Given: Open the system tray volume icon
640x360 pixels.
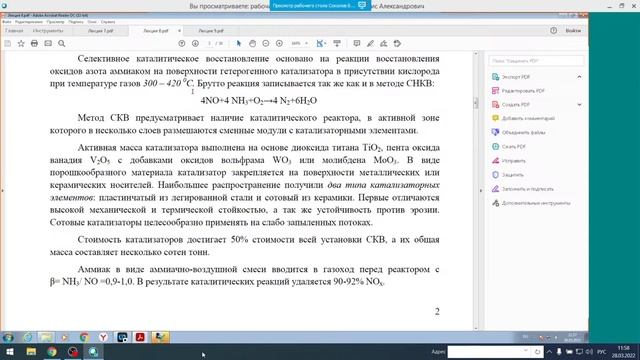Looking at the screenshot, I should tap(589, 351).
